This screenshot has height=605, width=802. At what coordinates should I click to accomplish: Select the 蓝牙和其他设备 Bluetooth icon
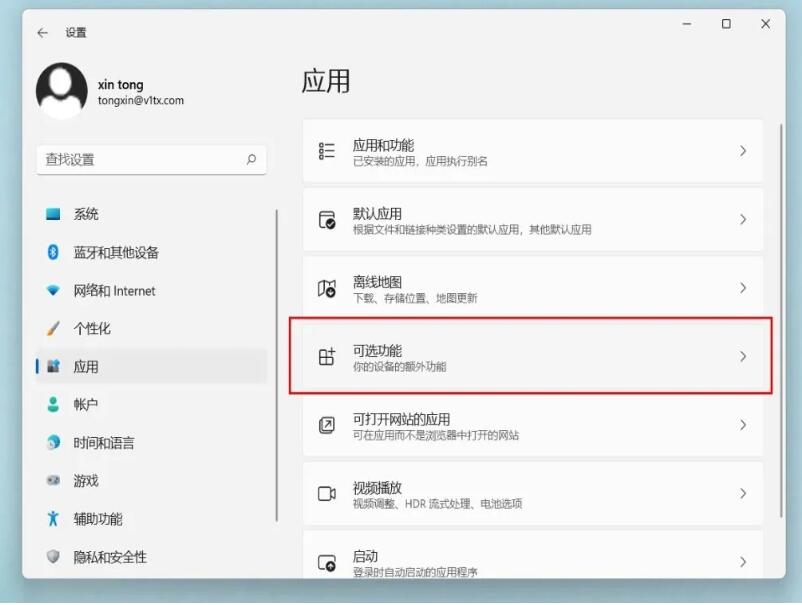coord(53,252)
